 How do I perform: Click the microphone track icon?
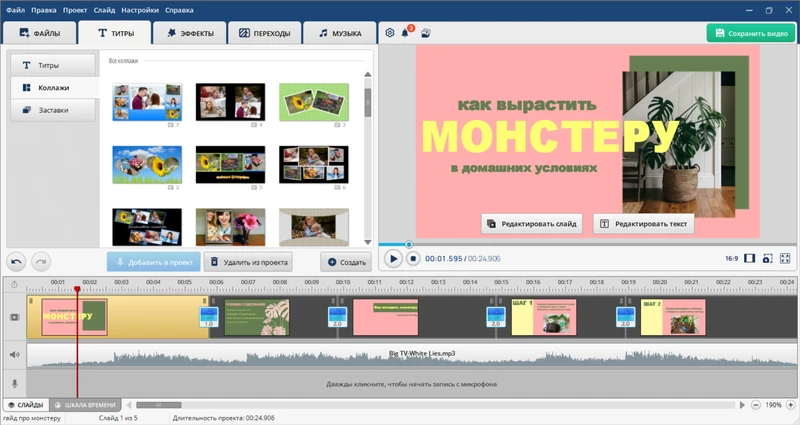(x=14, y=383)
